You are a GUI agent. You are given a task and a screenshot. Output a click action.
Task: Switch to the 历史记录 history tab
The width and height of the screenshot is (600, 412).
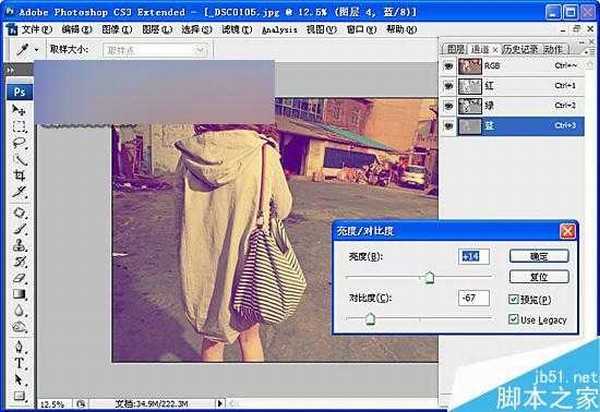click(520, 49)
